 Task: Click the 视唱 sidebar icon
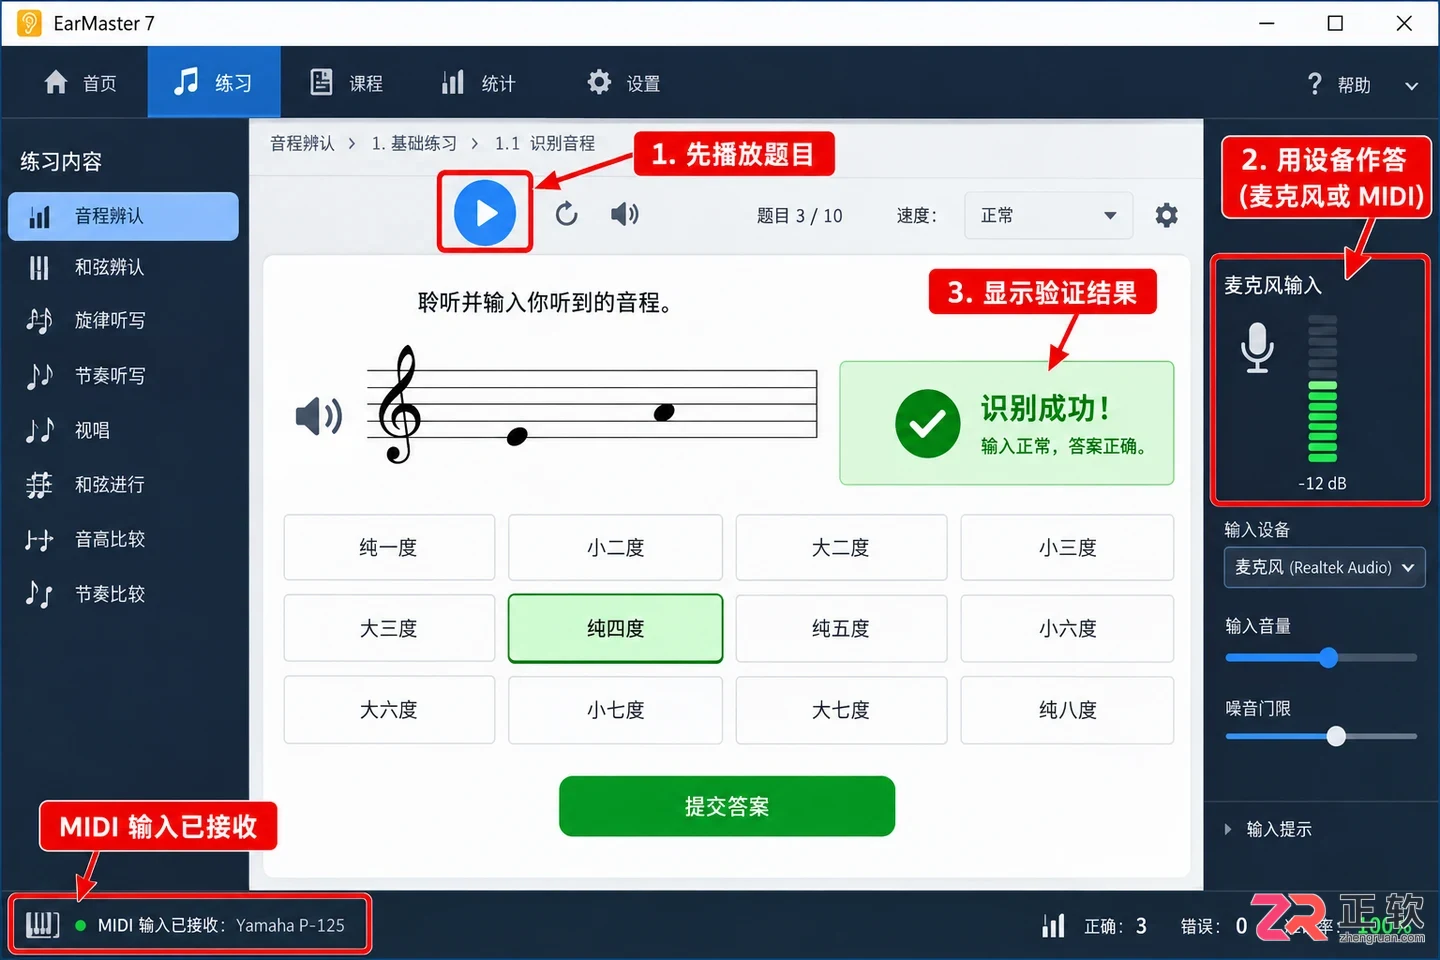tap(39, 430)
